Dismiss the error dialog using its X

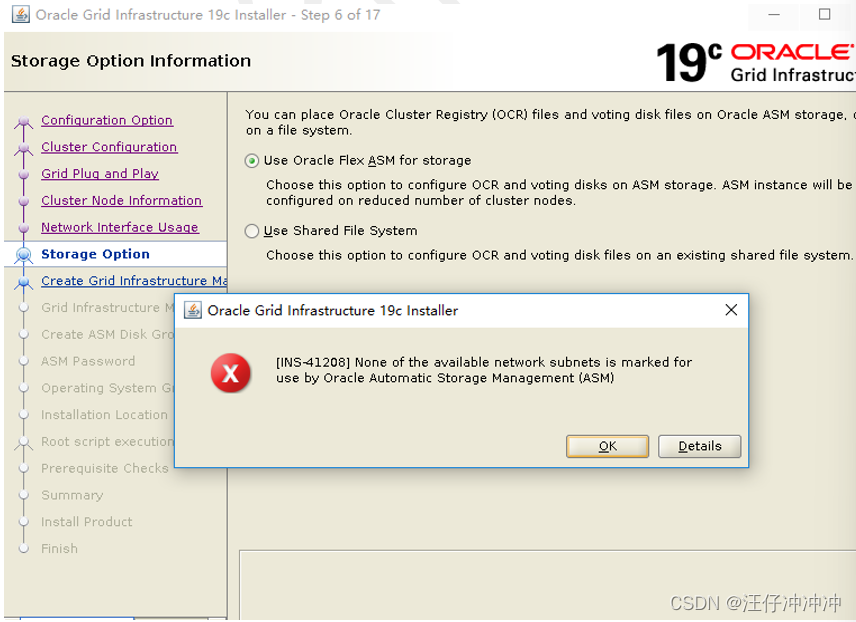[731, 310]
